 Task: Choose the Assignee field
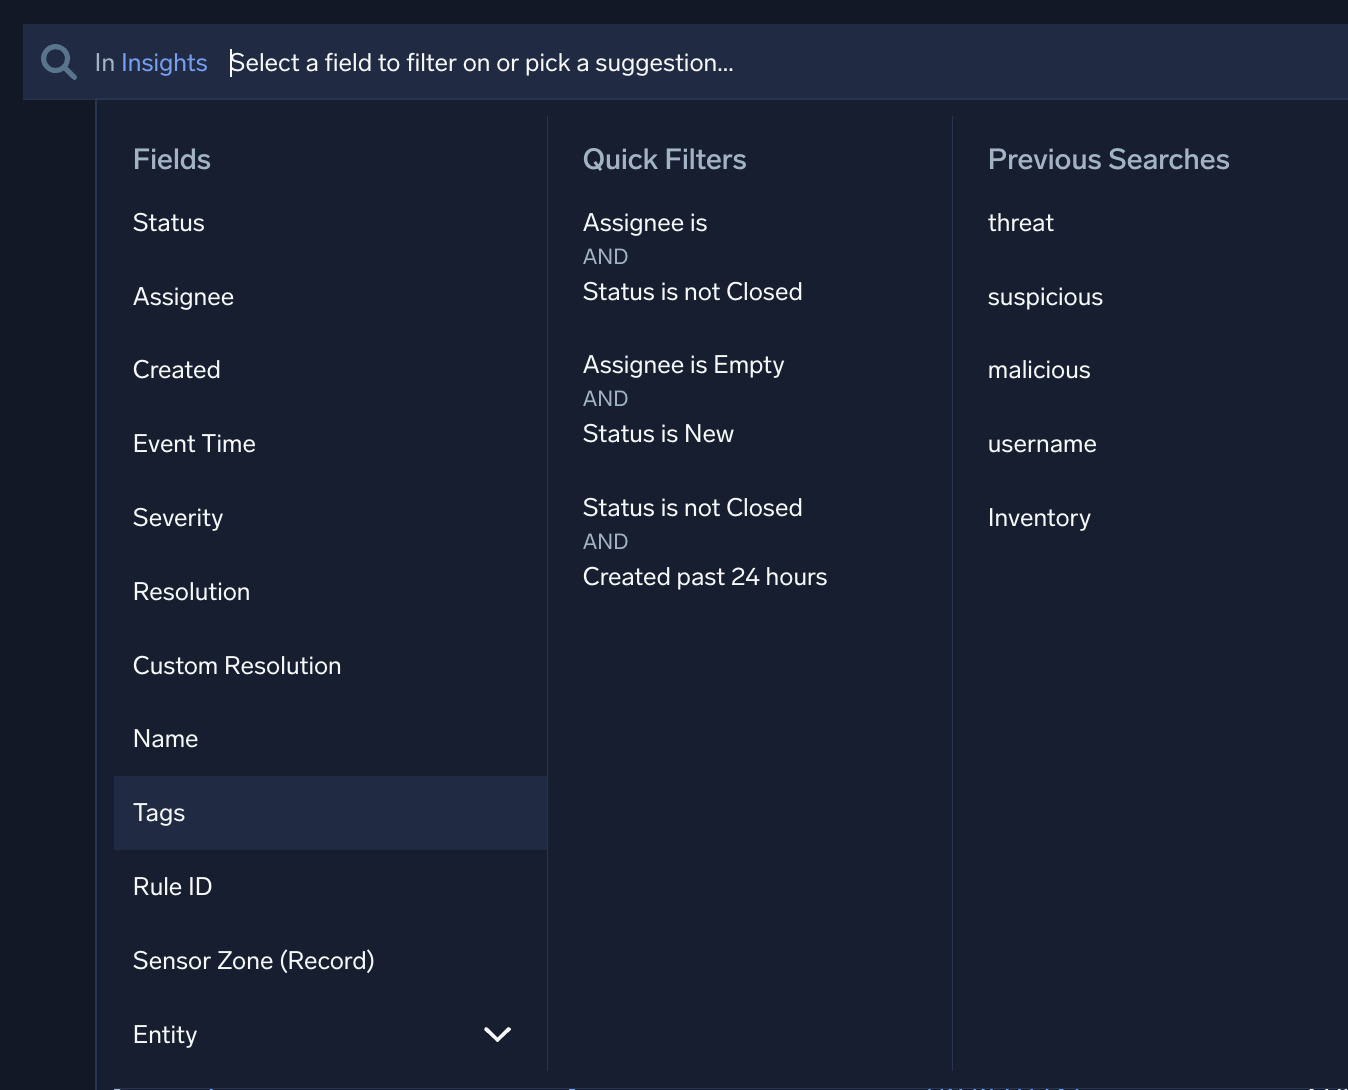(183, 297)
